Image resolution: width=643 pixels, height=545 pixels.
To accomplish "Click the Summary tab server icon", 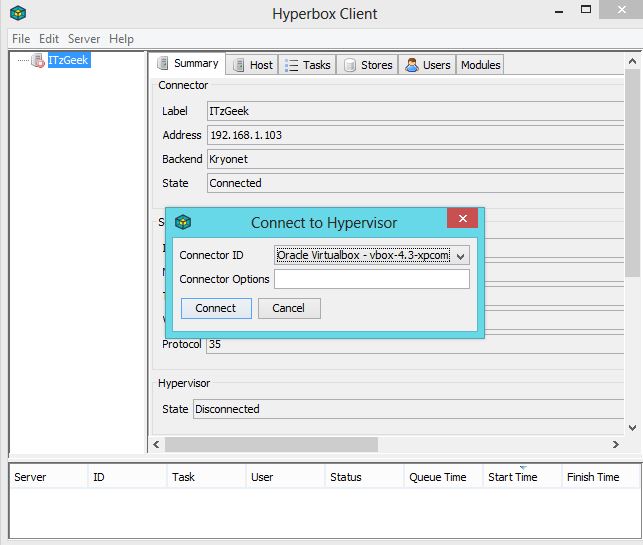I will [x=163, y=63].
